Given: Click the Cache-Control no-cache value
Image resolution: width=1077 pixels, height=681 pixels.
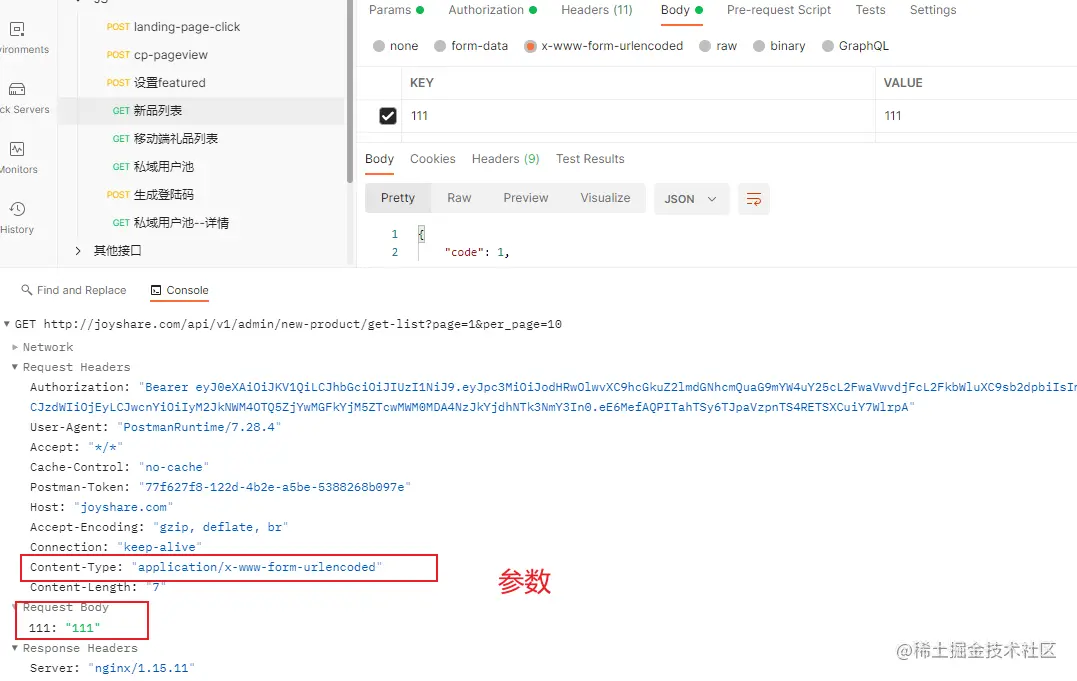Looking at the screenshot, I should pos(174,467).
